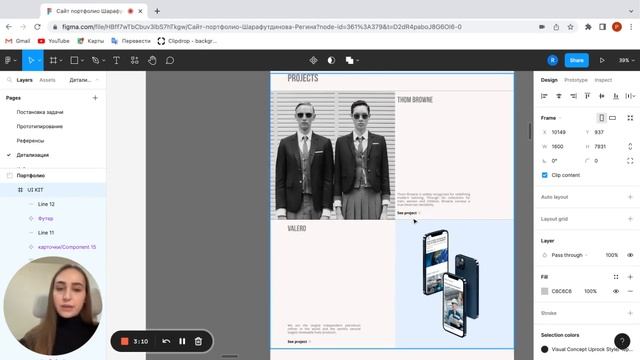Open Move tools dropdown arrow
Screen dimensions: 640x360
coord(40,60)
